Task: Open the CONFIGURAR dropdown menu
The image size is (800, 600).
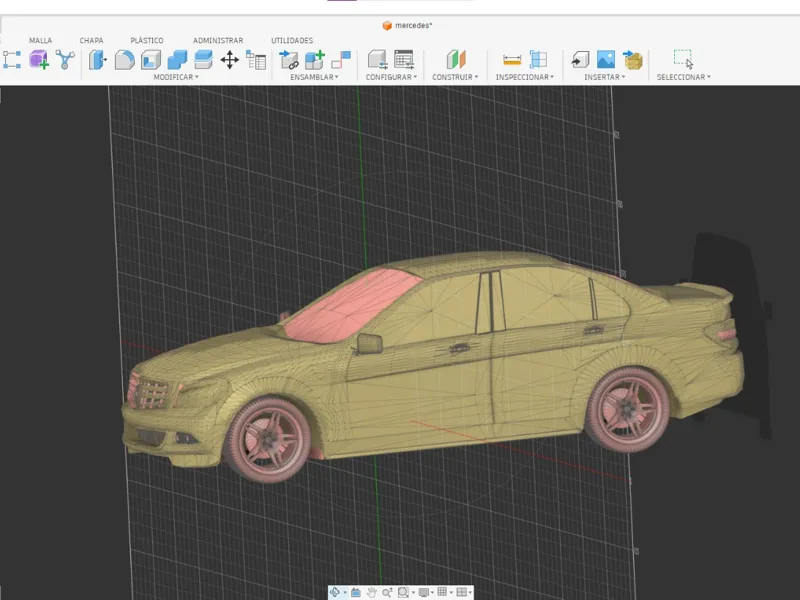Action: click(391, 77)
